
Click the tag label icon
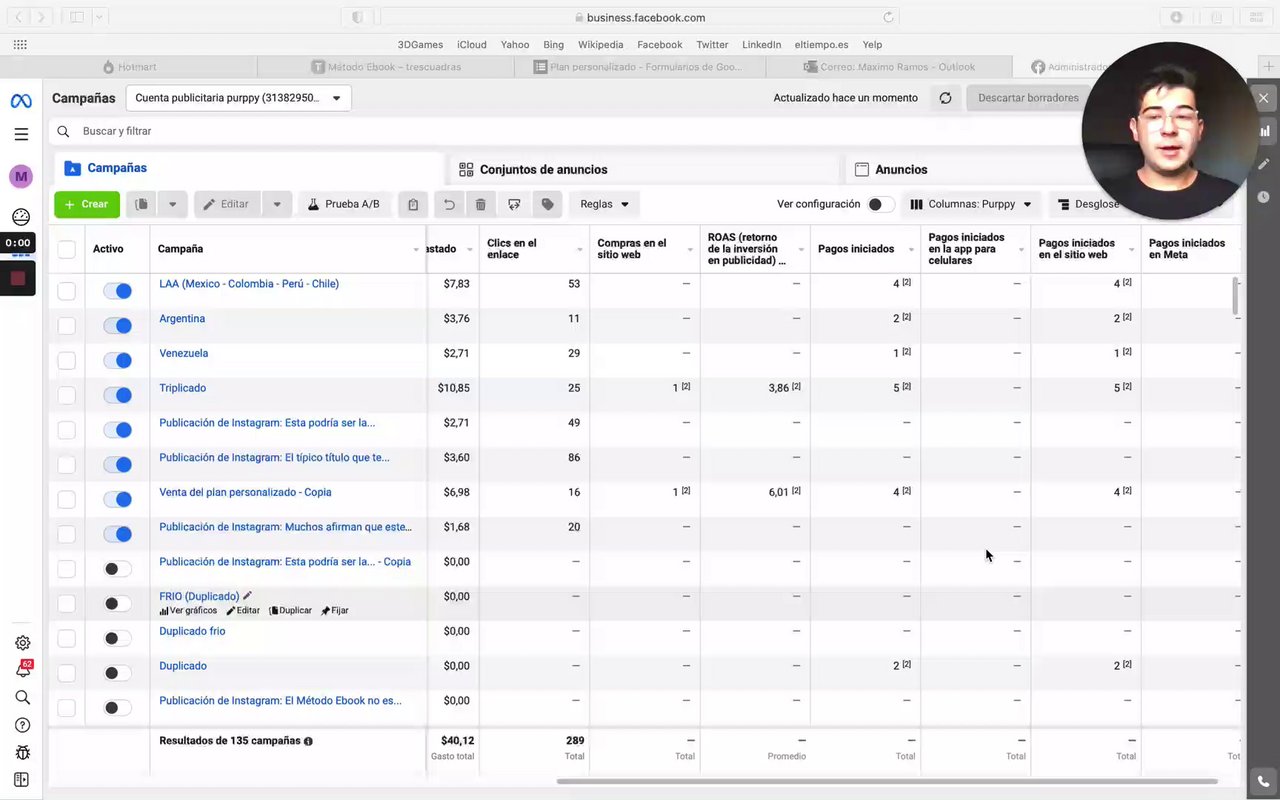pyautogui.click(x=547, y=204)
